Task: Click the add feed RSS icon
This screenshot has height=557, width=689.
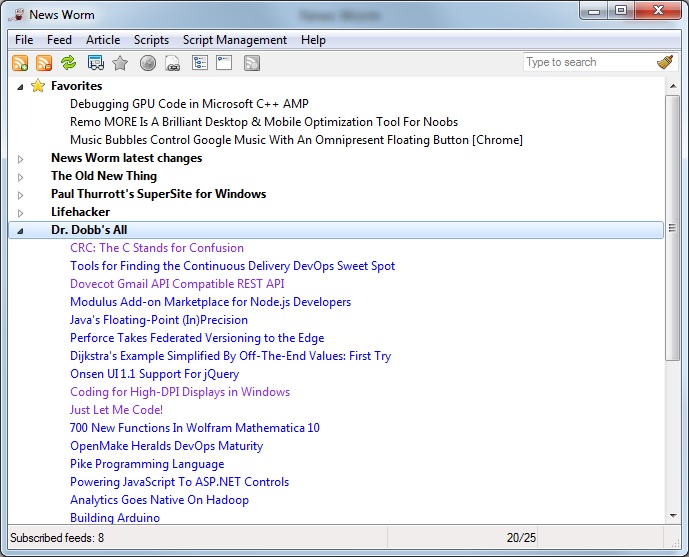Action: coord(20,63)
